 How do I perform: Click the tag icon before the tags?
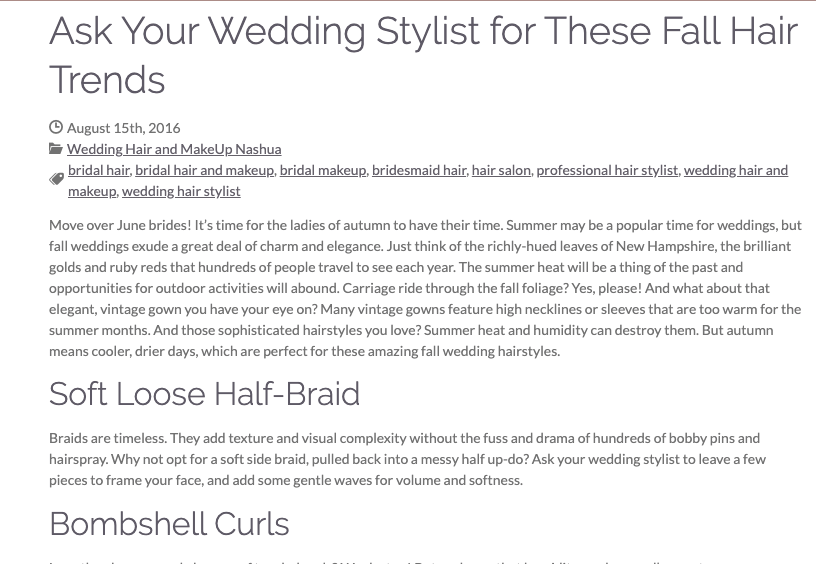(57, 180)
